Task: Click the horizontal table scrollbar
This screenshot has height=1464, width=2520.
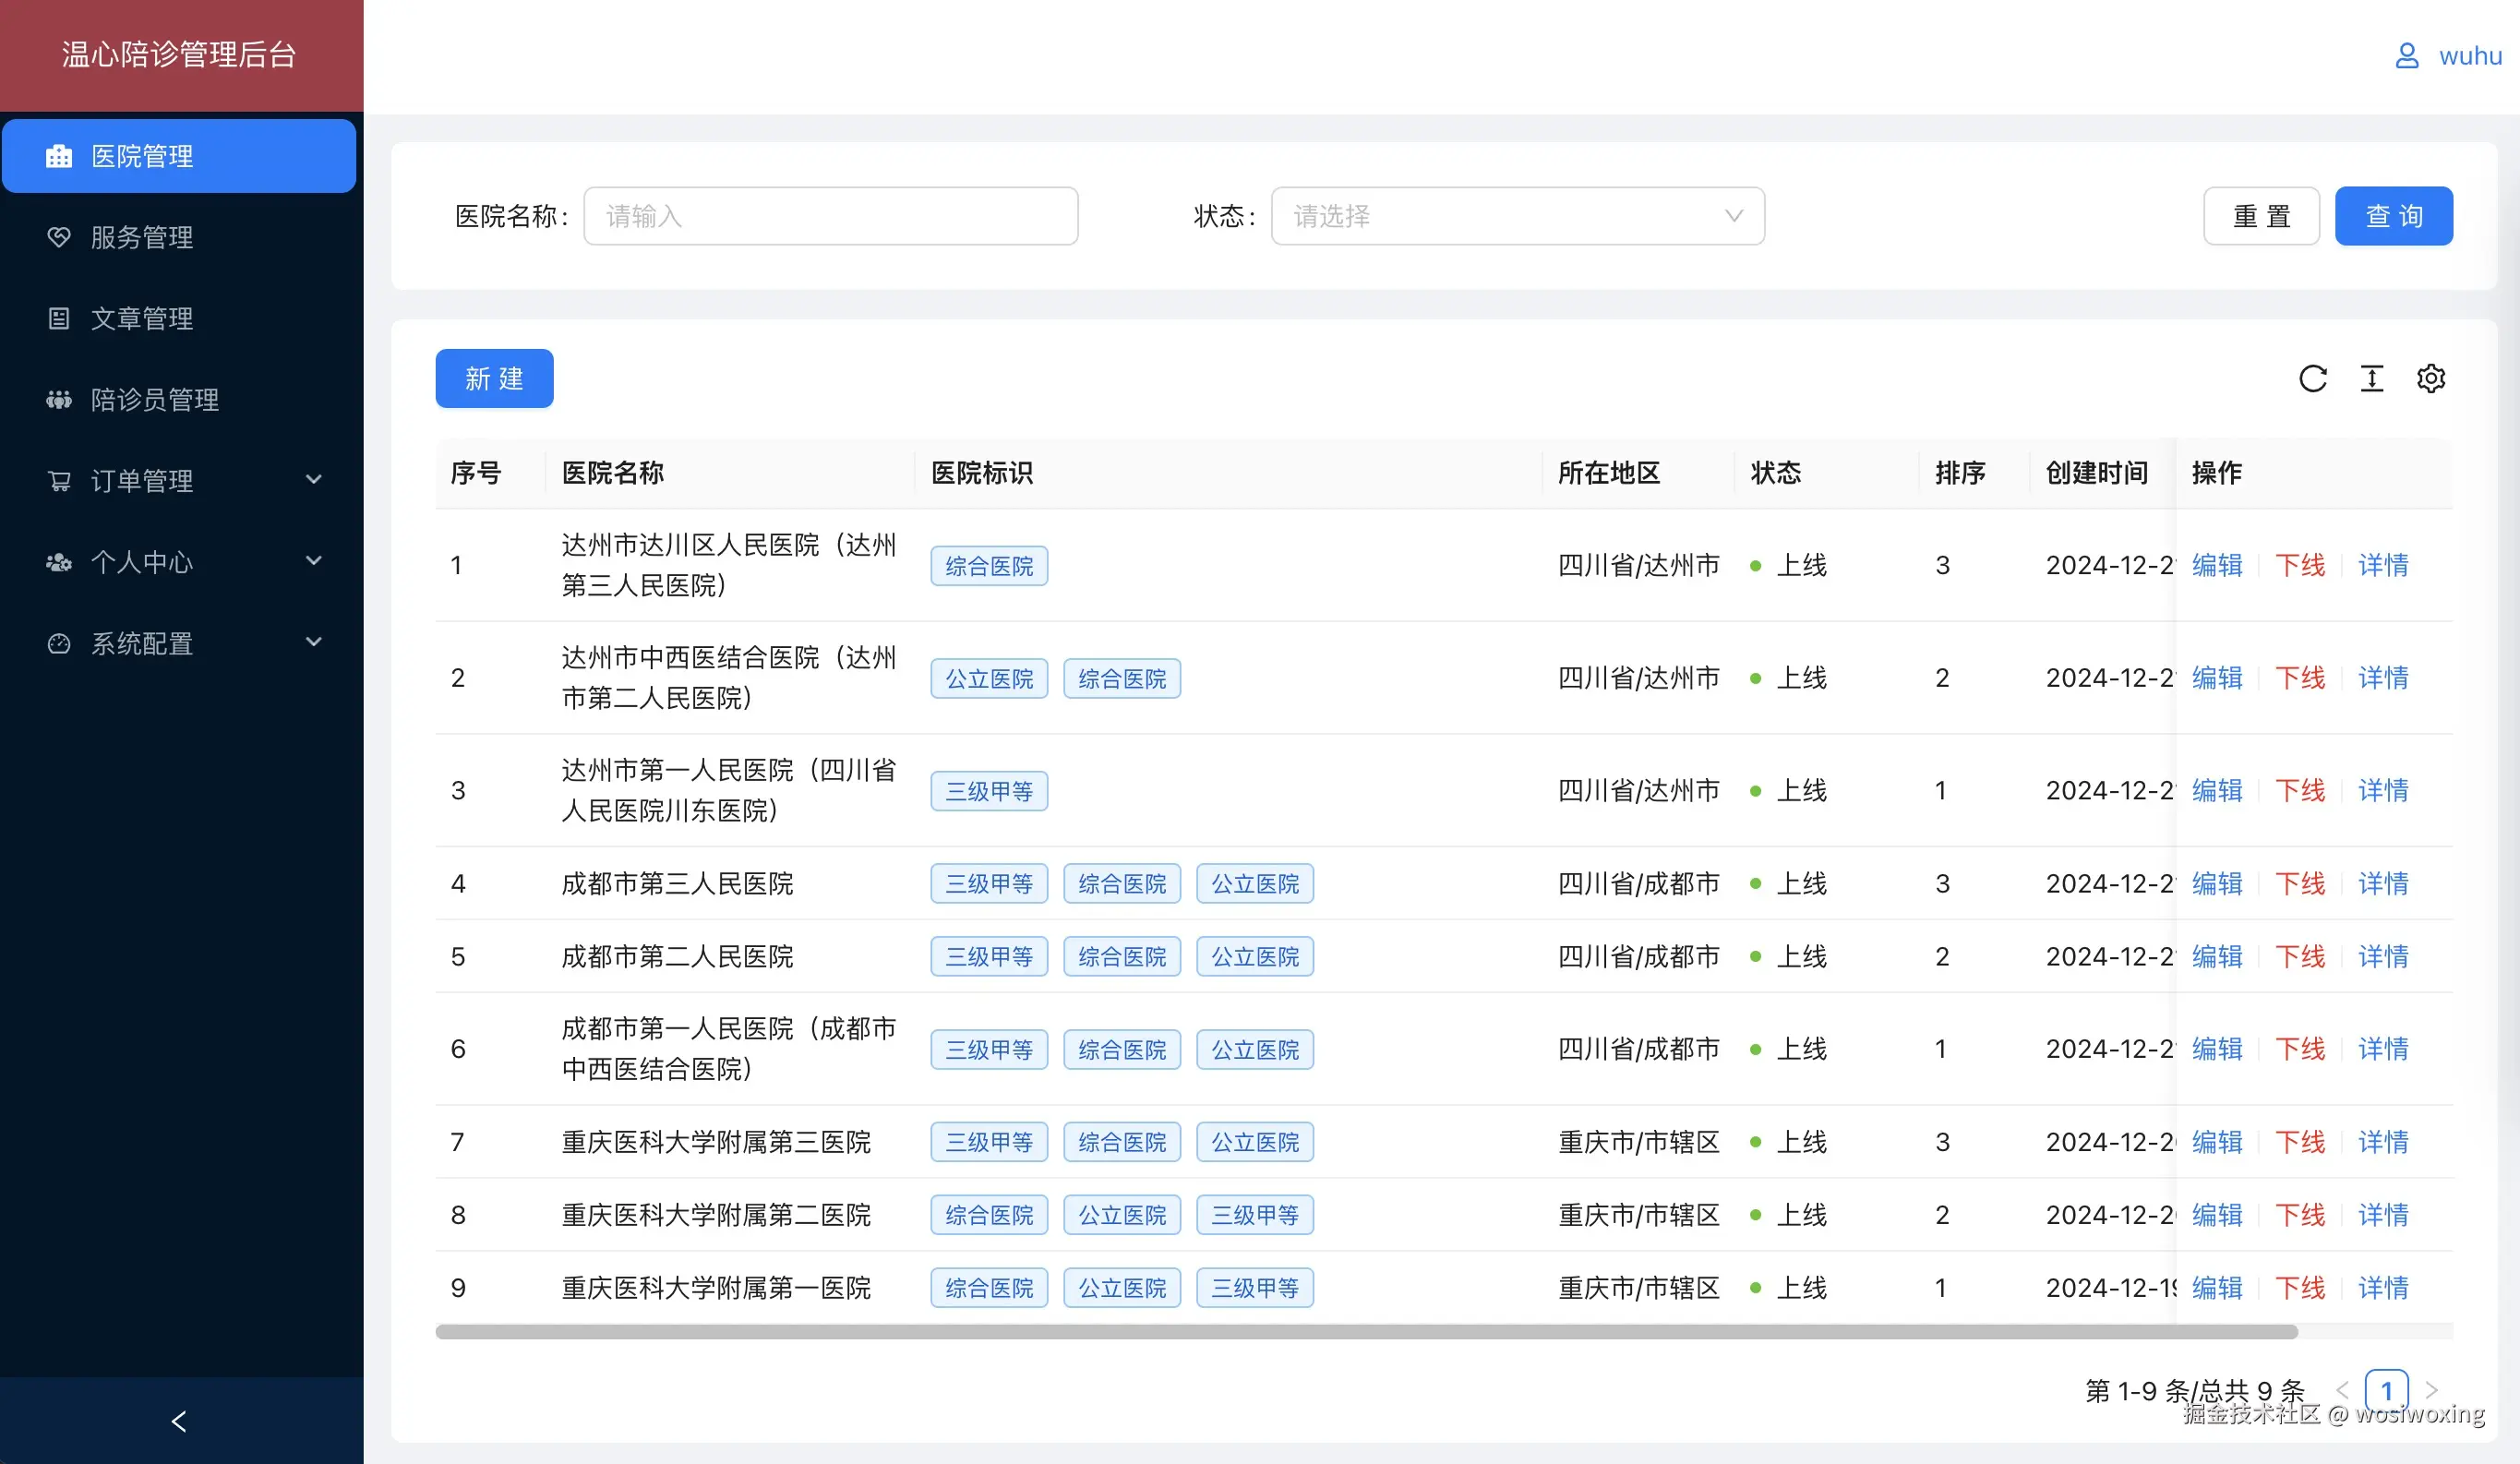Action: pyautogui.click(x=1365, y=1332)
